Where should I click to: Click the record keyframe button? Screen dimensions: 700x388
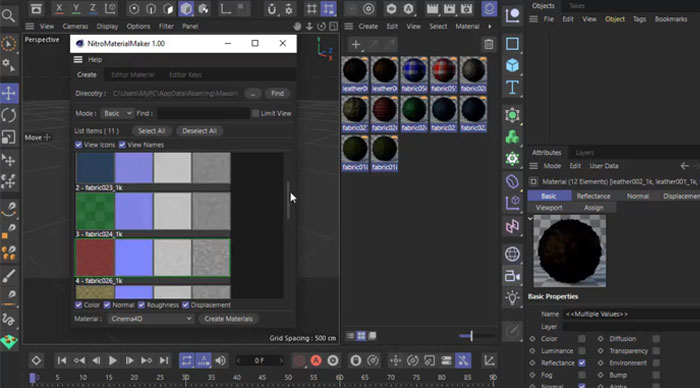(x=299, y=360)
